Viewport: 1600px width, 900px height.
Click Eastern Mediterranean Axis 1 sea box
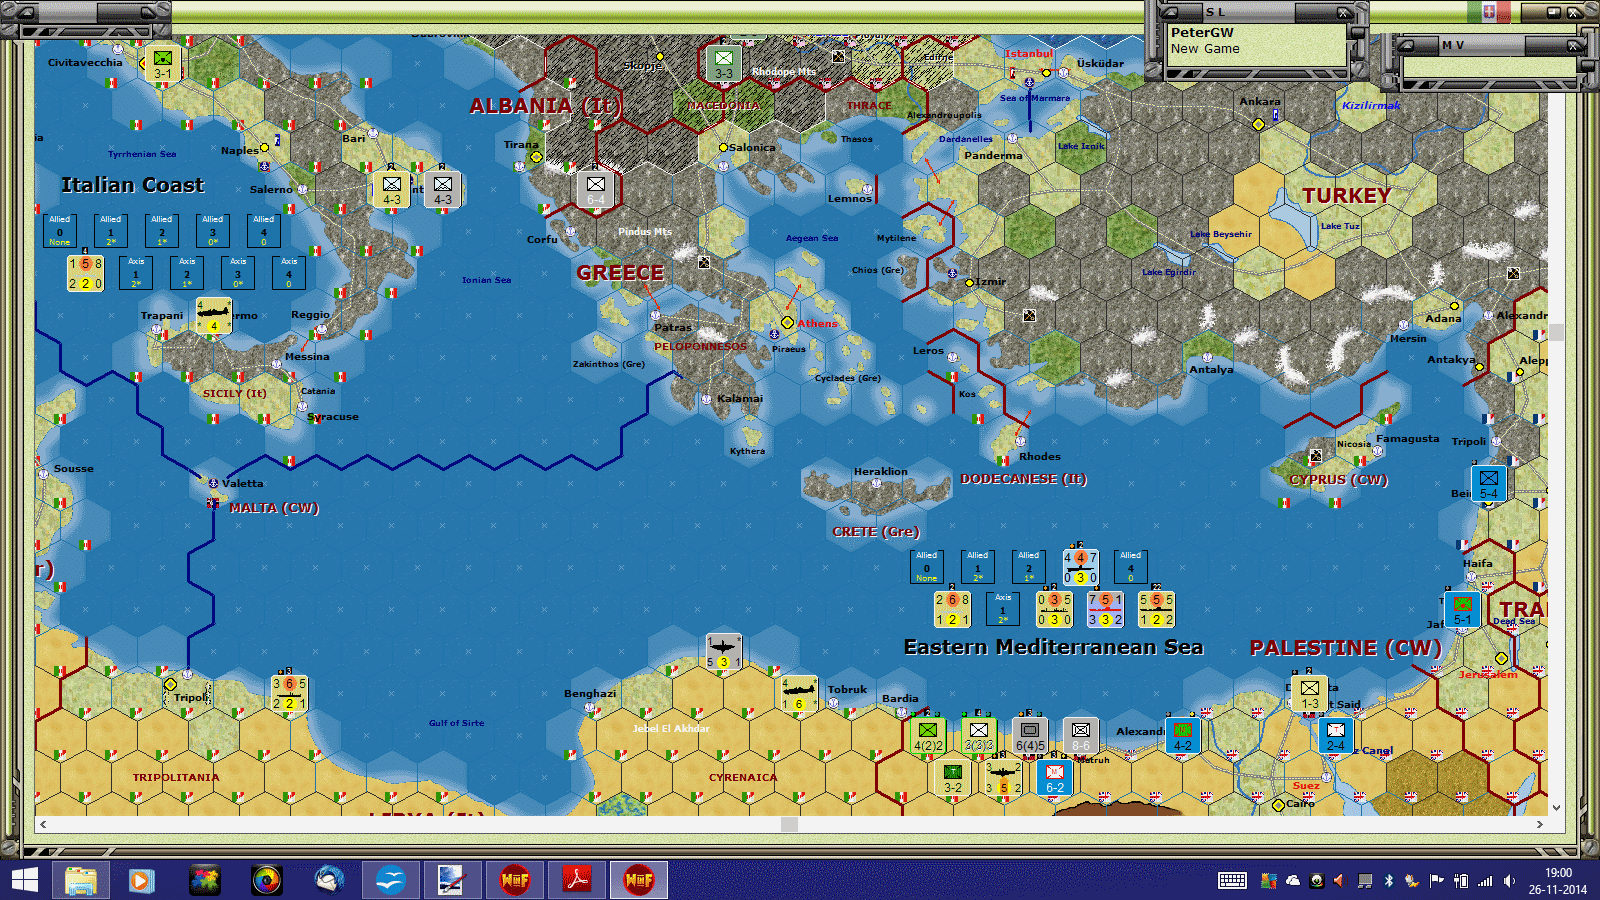tap(1003, 609)
